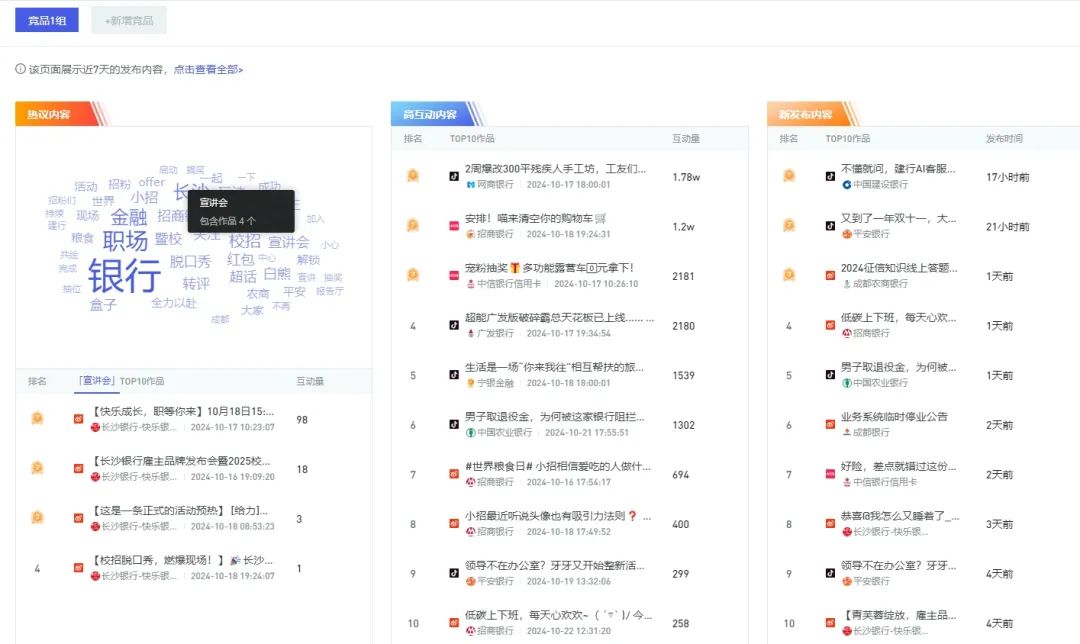Viewport: 1080px width, 644px height.
Task: Select the word 金融 in the word cloud
Action: tap(129, 217)
